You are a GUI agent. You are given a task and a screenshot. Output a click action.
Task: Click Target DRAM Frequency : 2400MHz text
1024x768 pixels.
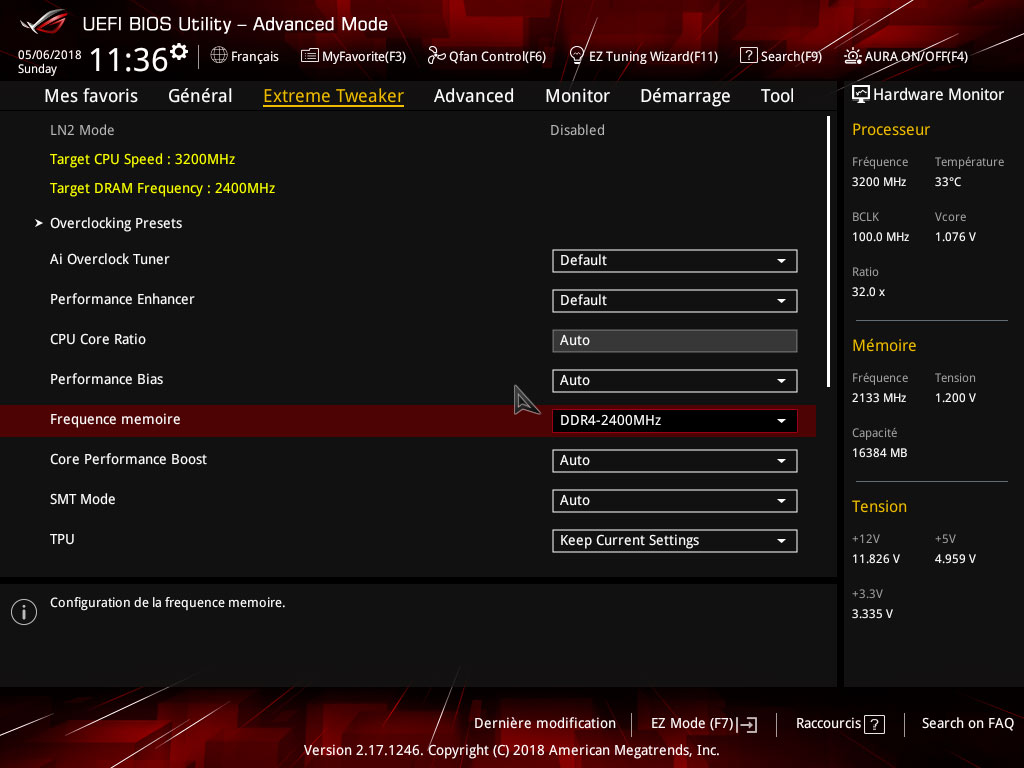[x=163, y=189]
